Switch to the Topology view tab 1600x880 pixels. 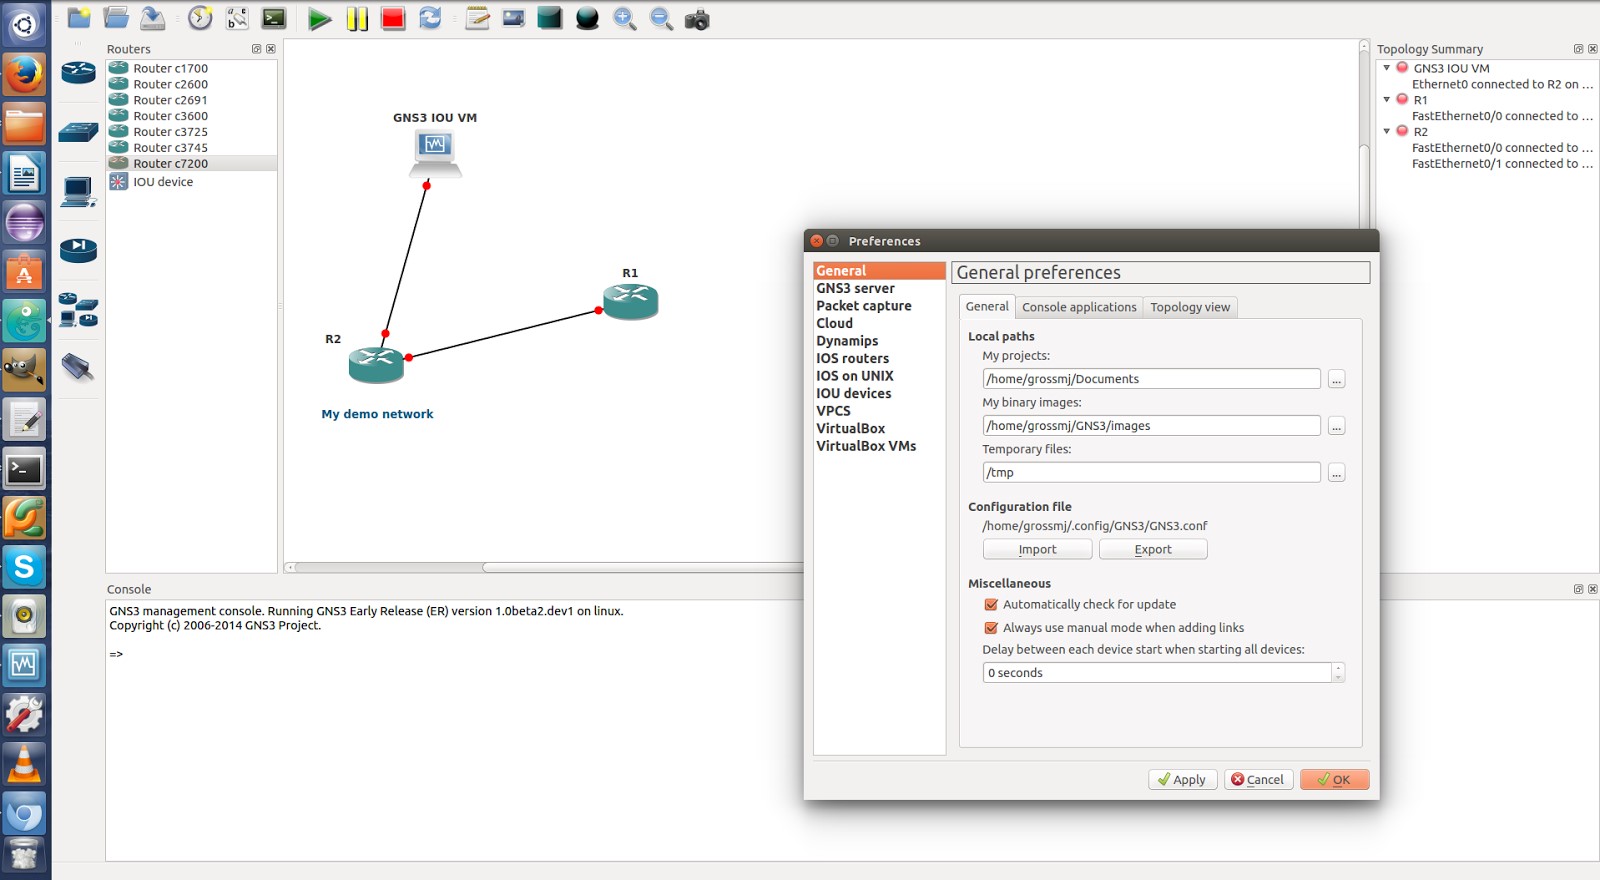[1190, 307]
